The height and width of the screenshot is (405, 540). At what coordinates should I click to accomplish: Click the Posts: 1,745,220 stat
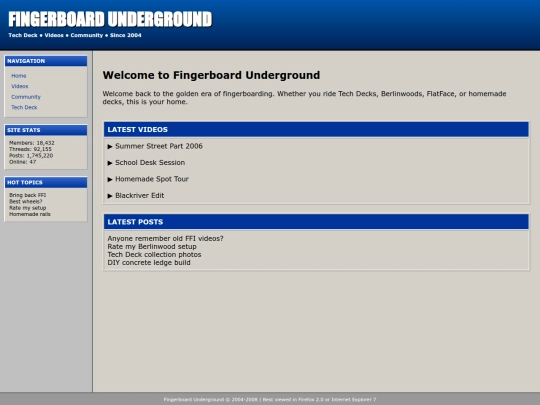(x=31, y=156)
